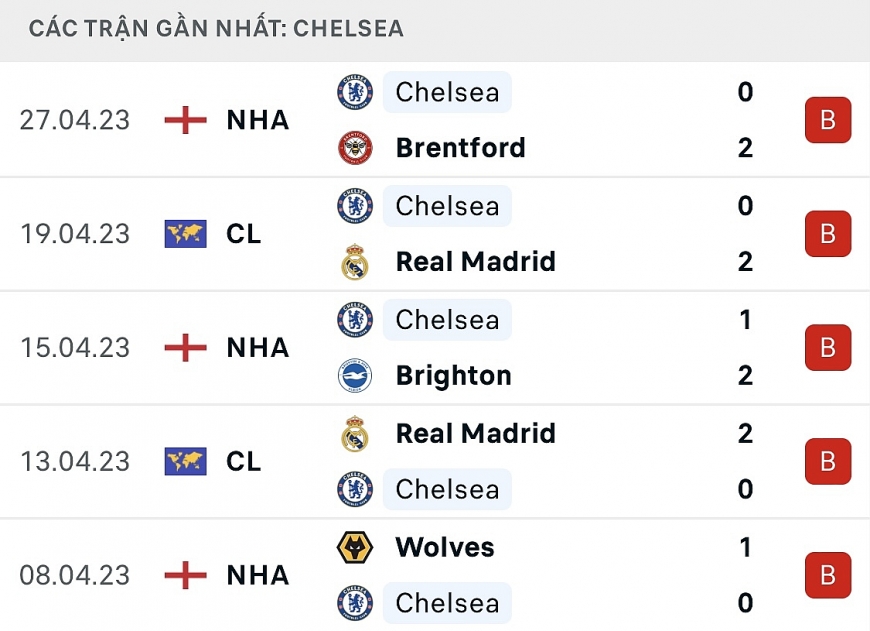This screenshot has height=631, width=870.
Task: Click the Champions League icon next to 13.04.23
Action: coord(185,462)
